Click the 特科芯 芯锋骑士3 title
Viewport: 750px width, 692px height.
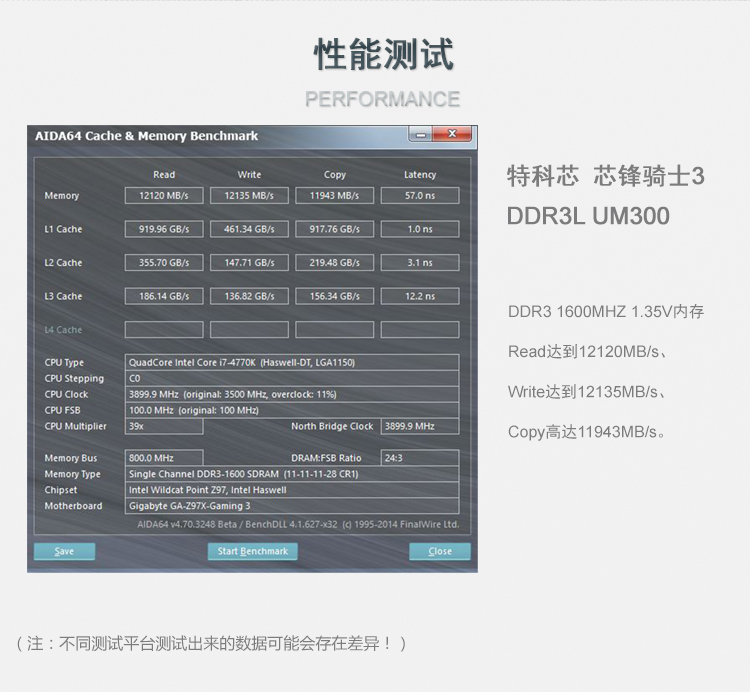pos(606,176)
